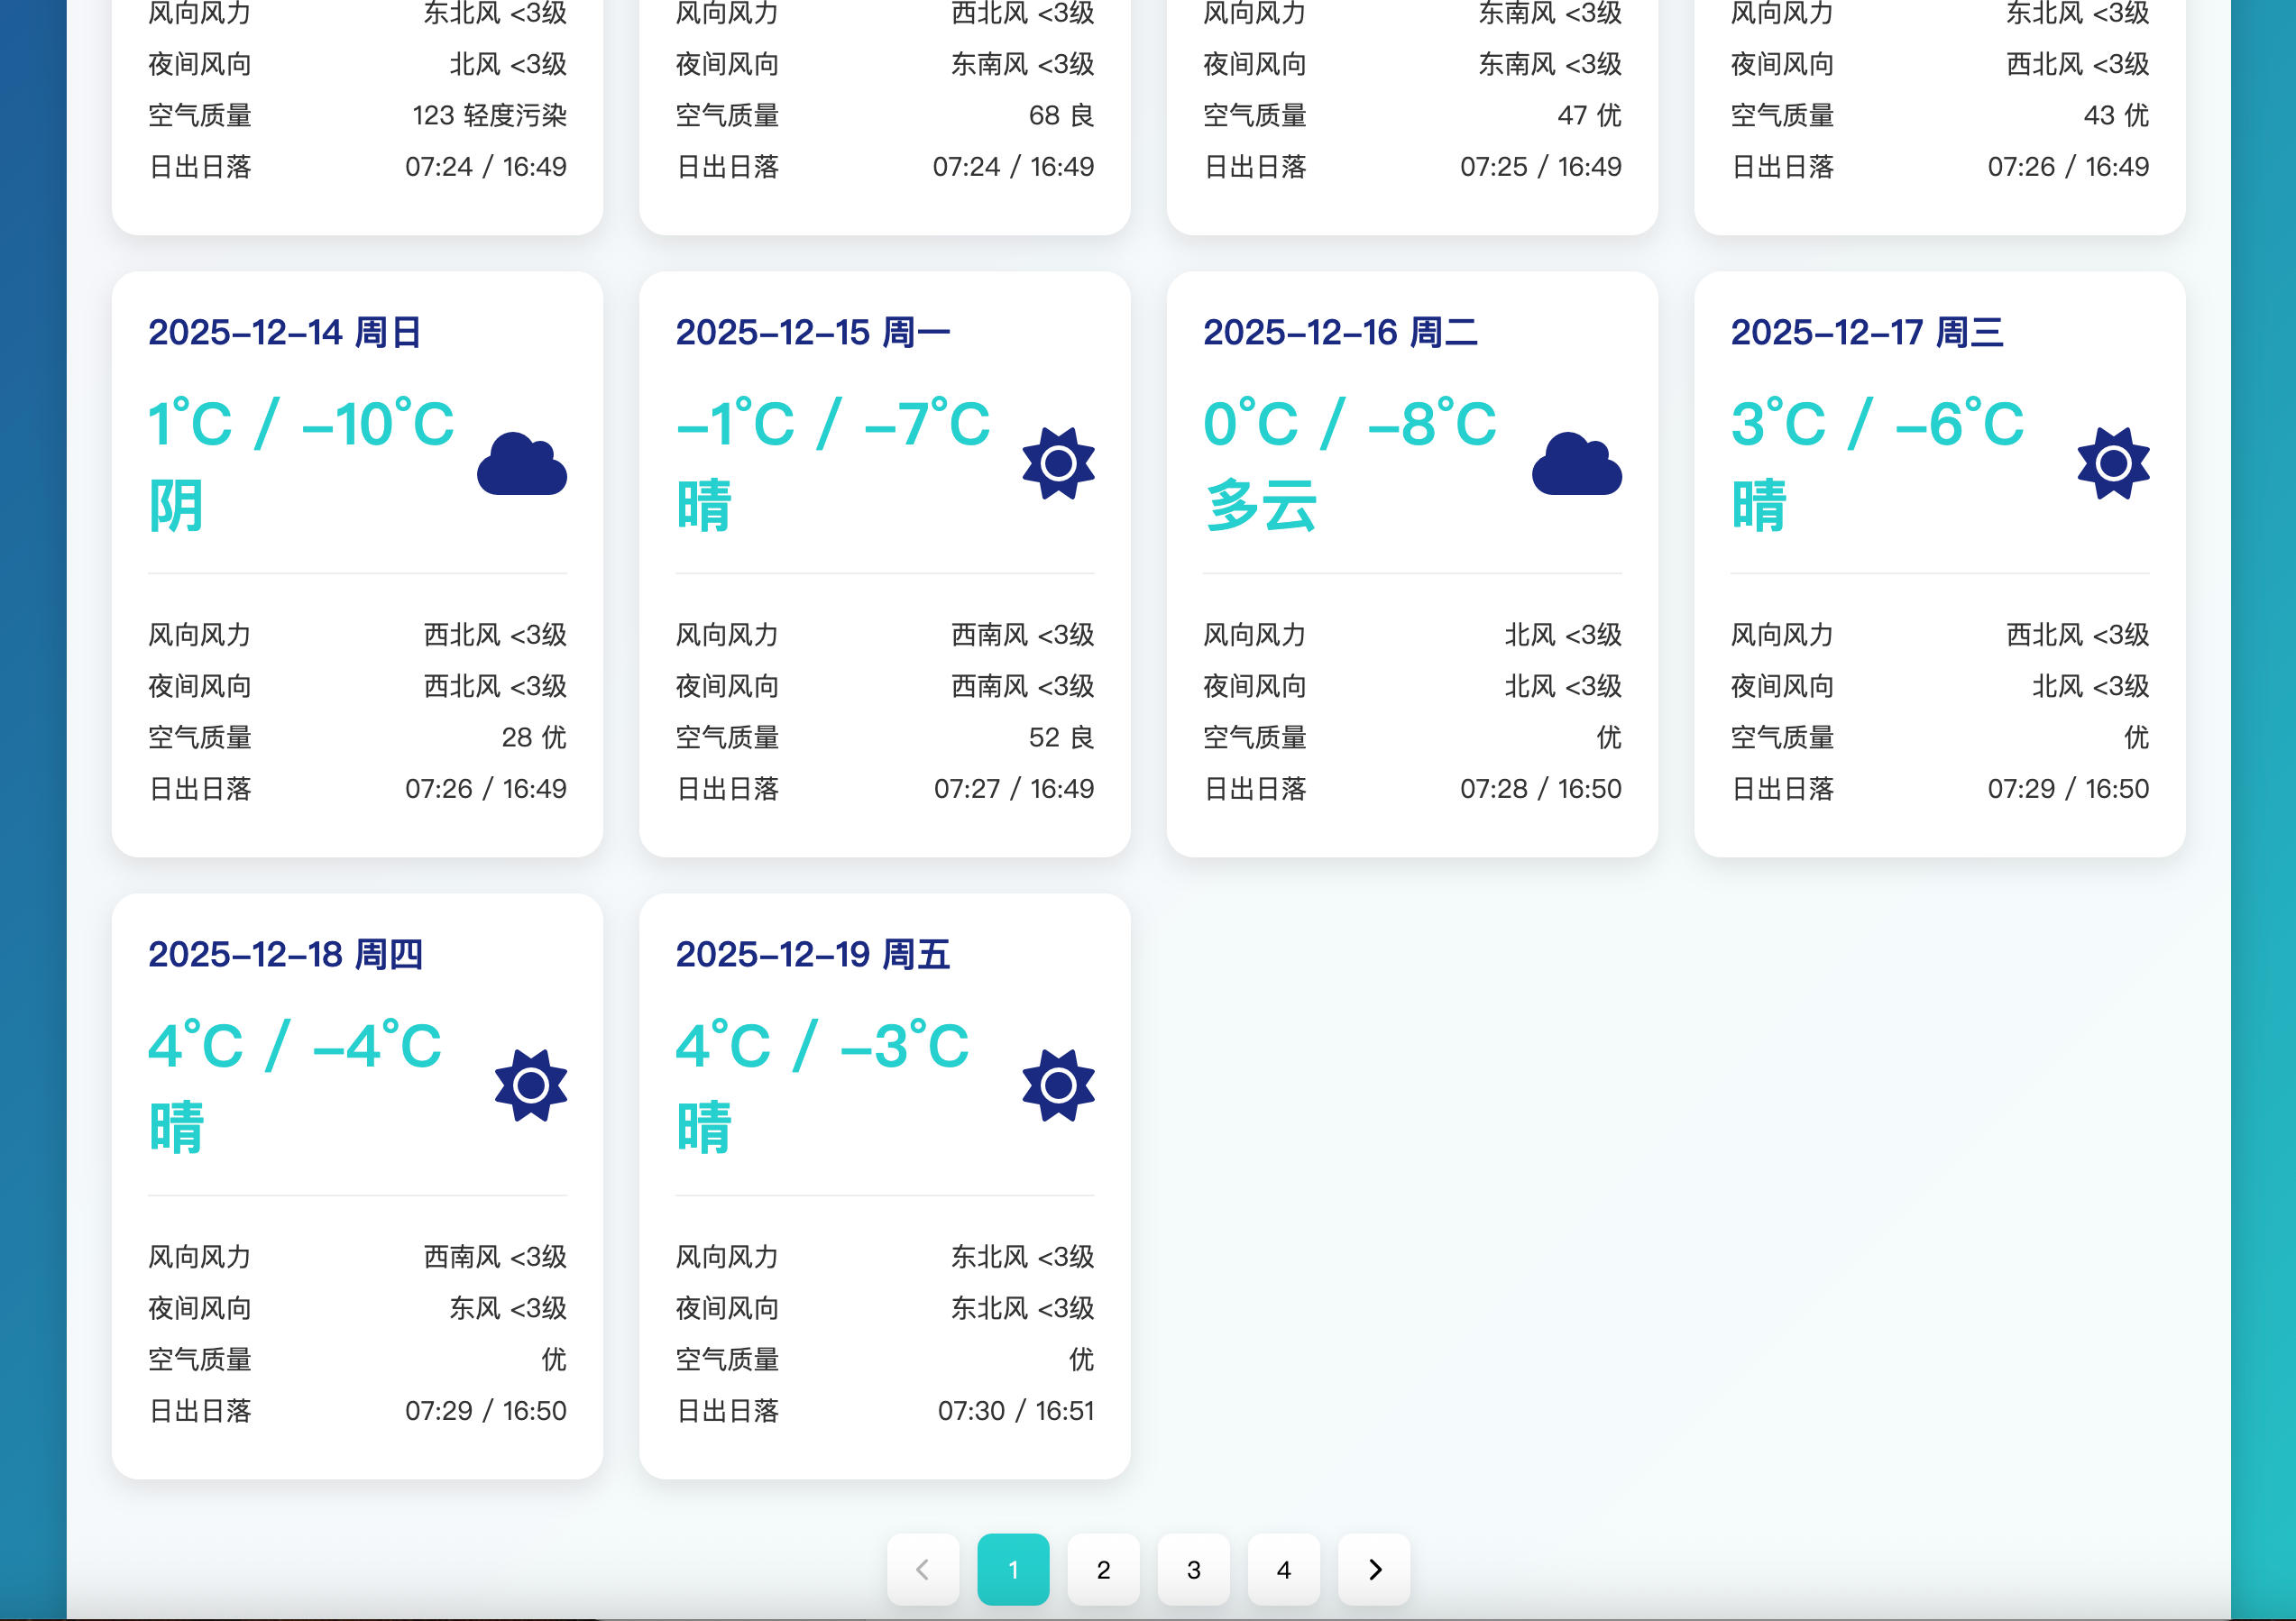Viewport: 2296px width, 1621px height.
Task: Click the air quality value 68 良
Action: pos(1061,115)
